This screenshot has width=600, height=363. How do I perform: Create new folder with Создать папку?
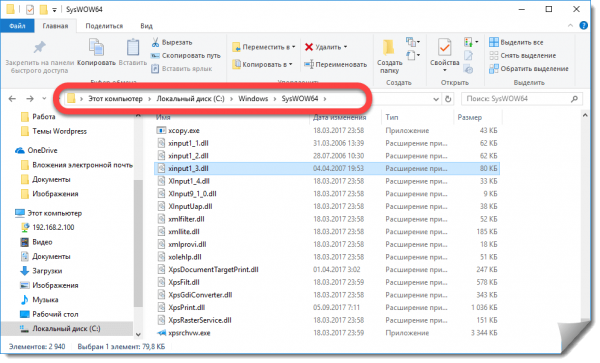(x=389, y=56)
